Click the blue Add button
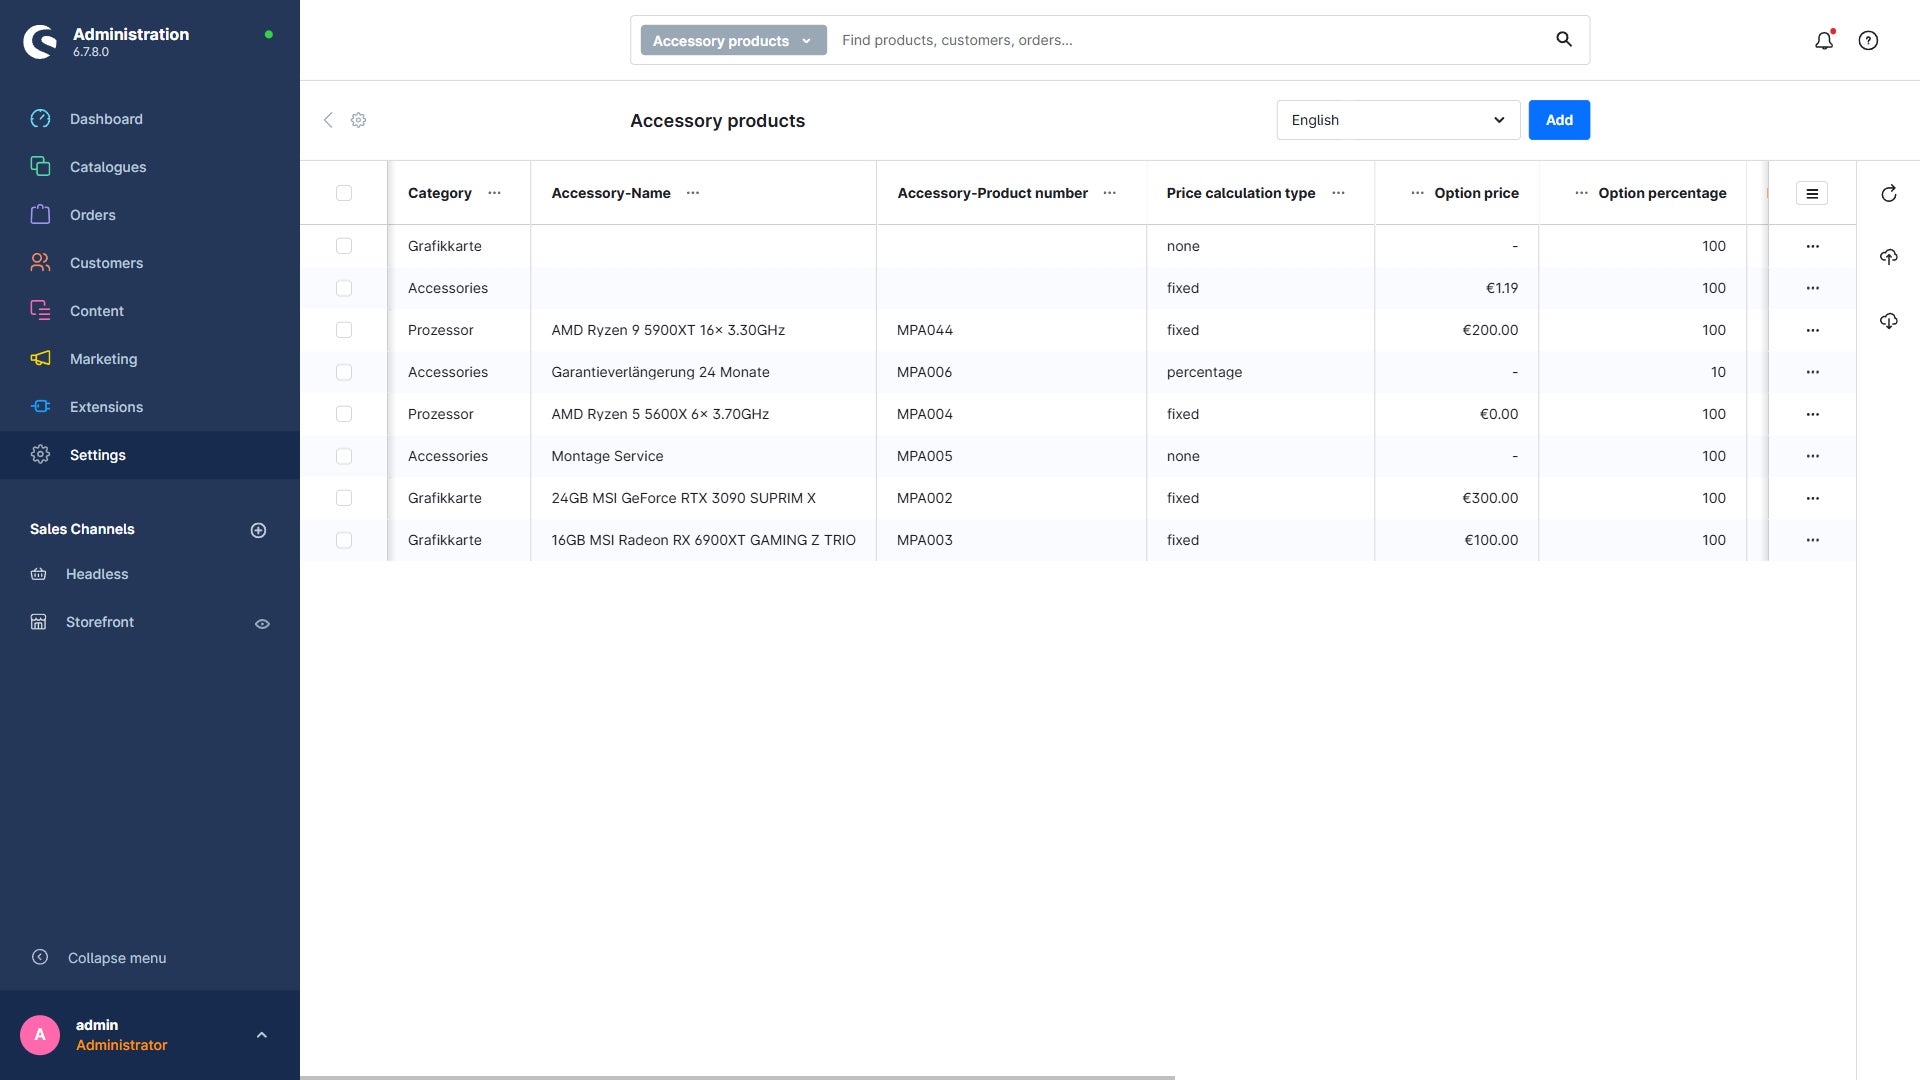Image resolution: width=1920 pixels, height=1080 pixels. 1558,120
